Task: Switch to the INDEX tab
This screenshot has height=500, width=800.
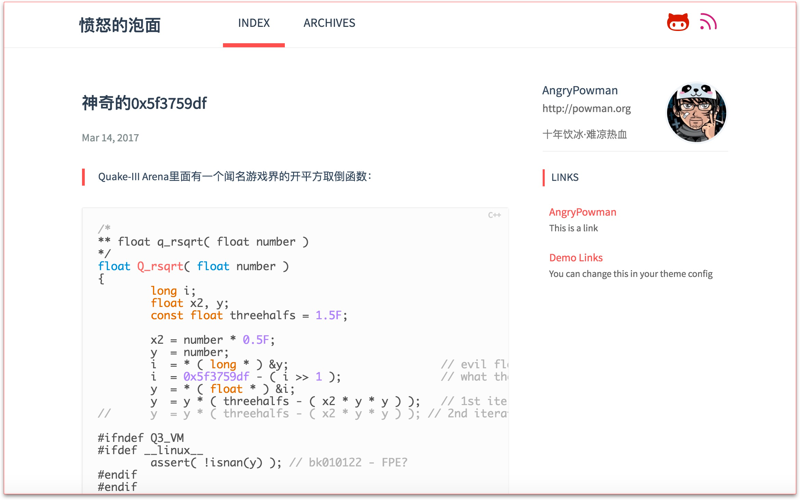Action: point(254,23)
